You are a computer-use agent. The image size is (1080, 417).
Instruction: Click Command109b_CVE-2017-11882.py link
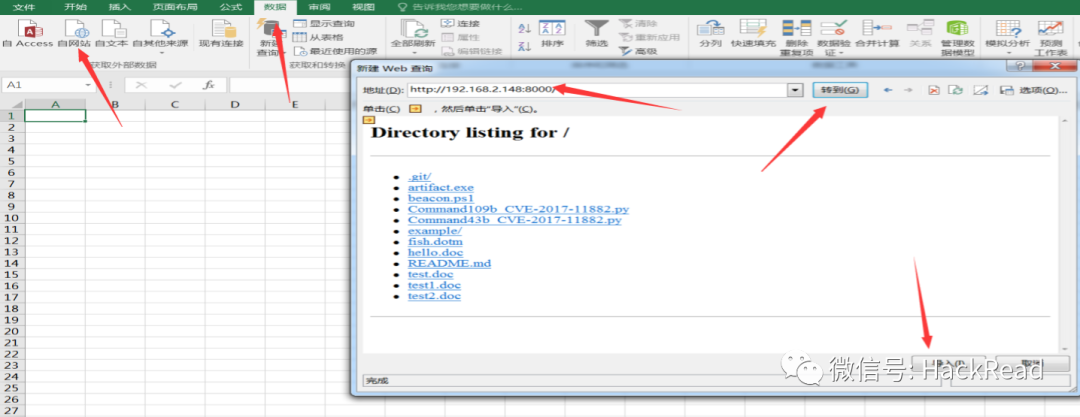(518, 209)
